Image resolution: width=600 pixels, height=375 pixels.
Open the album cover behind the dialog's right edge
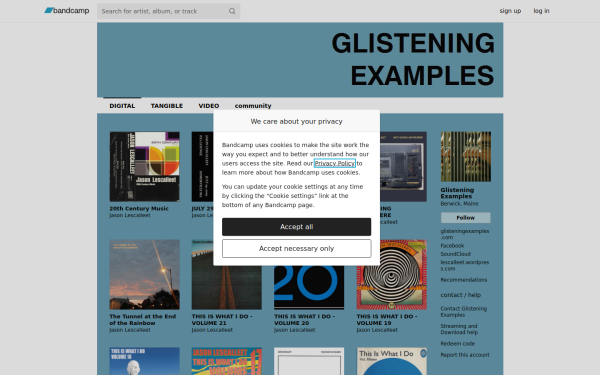[x=403, y=166]
